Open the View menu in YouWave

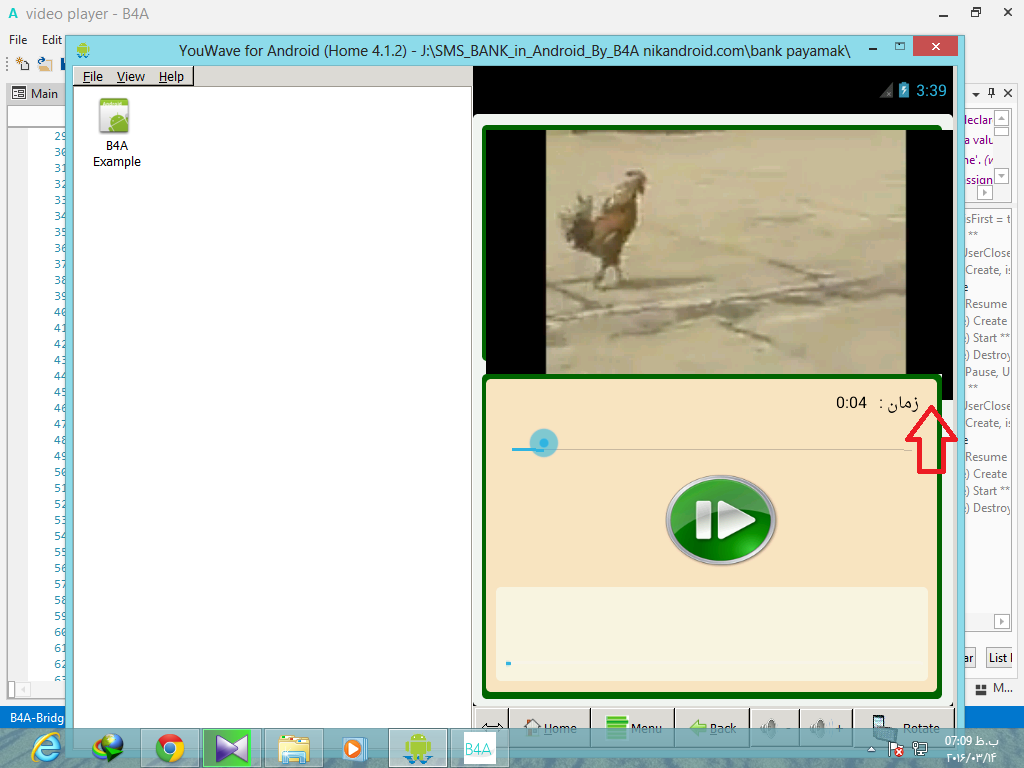point(131,76)
